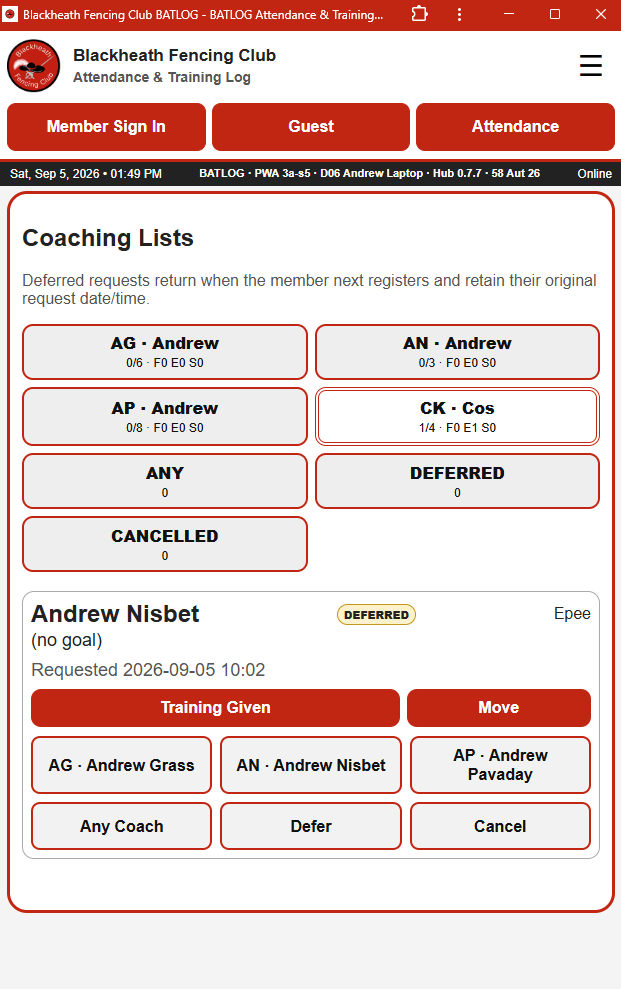Click the Move button
This screenshot has width=621, height=989.
pyautogui.click(x=499, y=708)
